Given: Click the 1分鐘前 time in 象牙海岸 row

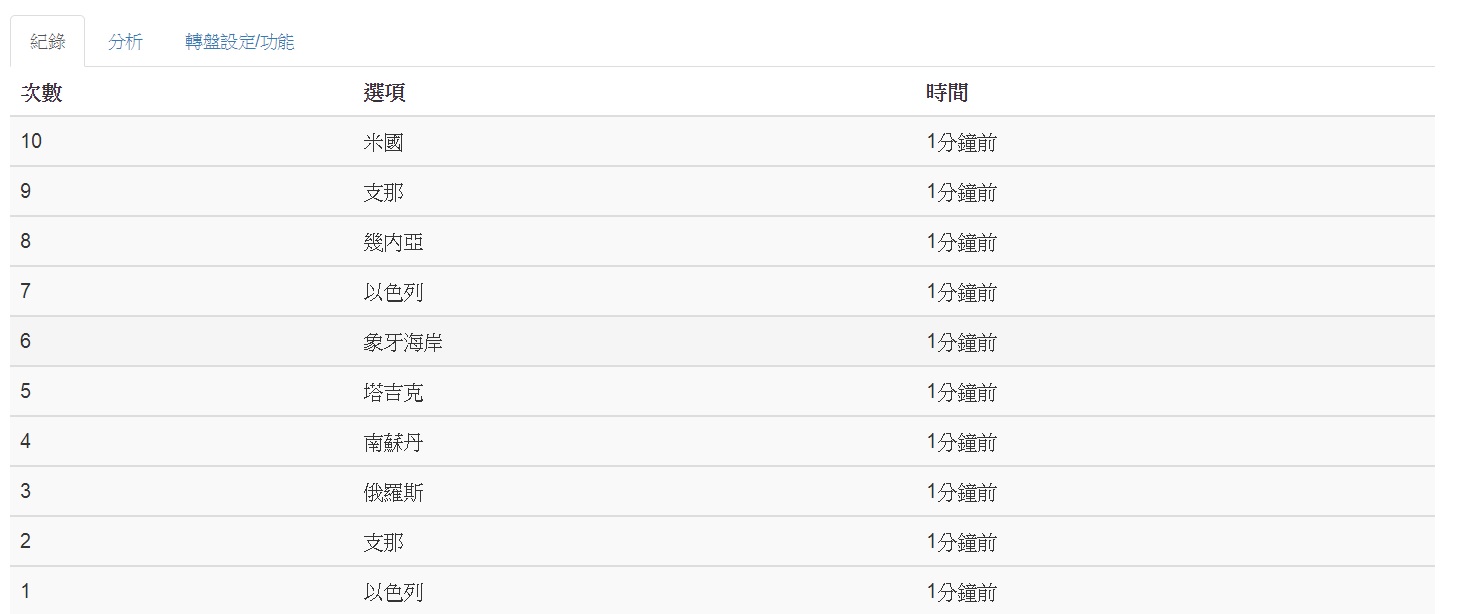Looking at the screenshot, I should 962,342.
